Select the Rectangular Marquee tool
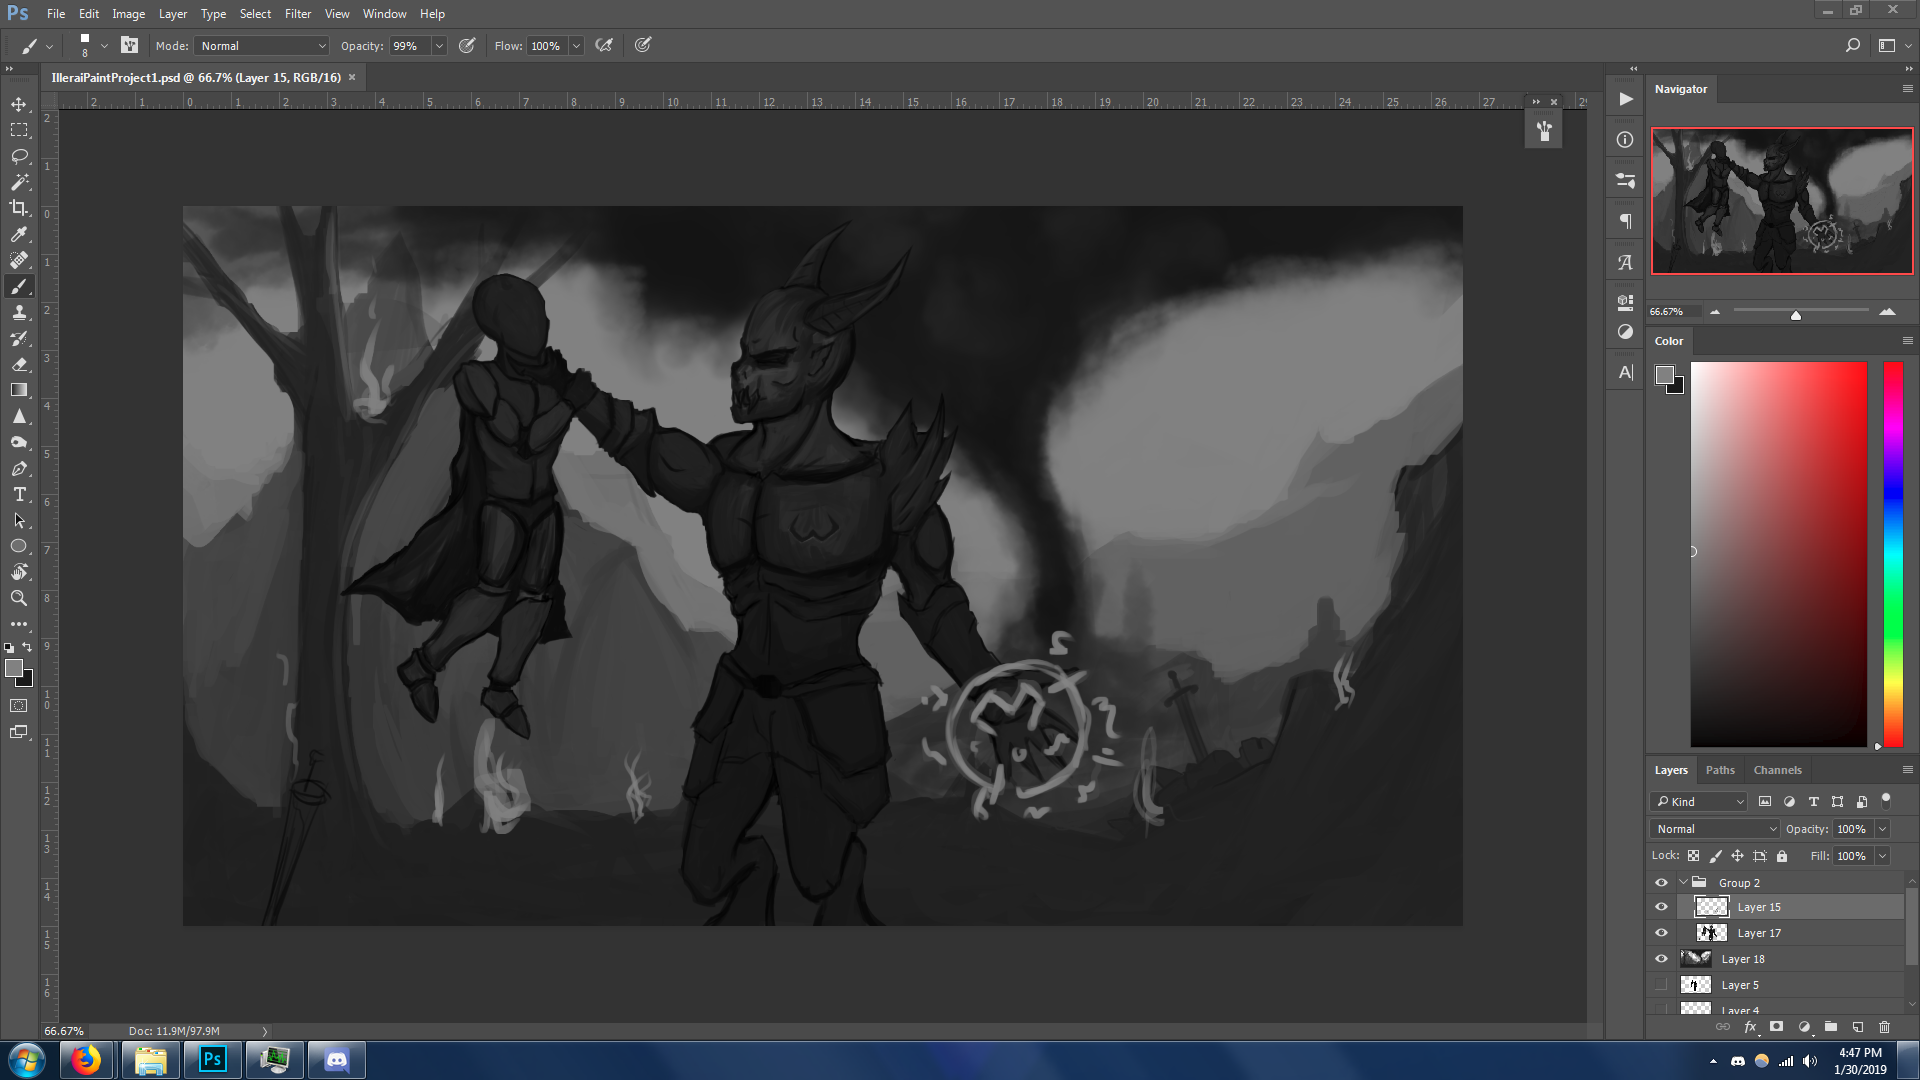1920x1080 pixels. (x=19, y=130)
